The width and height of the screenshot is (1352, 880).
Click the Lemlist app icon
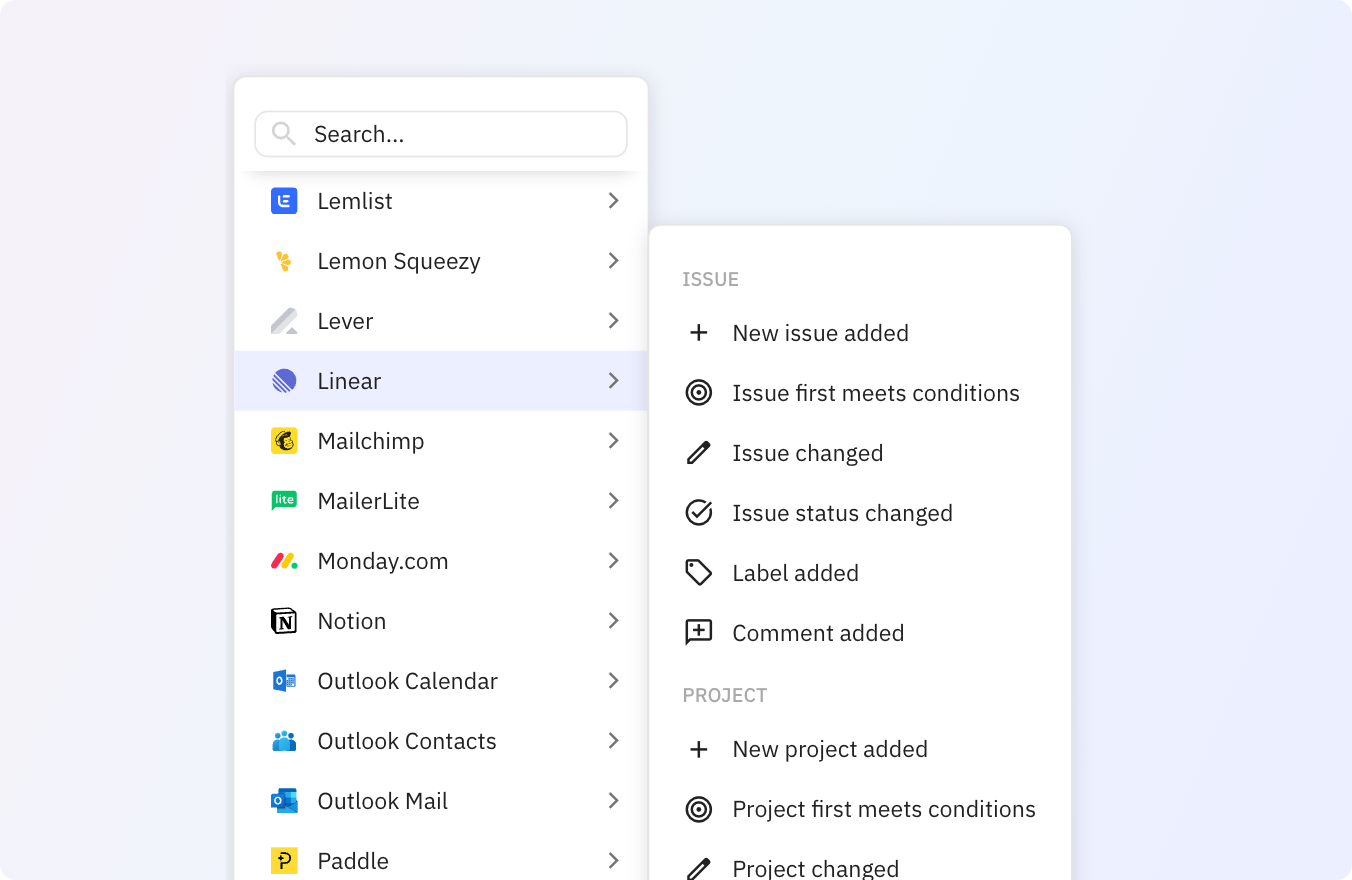click(284, 201)
